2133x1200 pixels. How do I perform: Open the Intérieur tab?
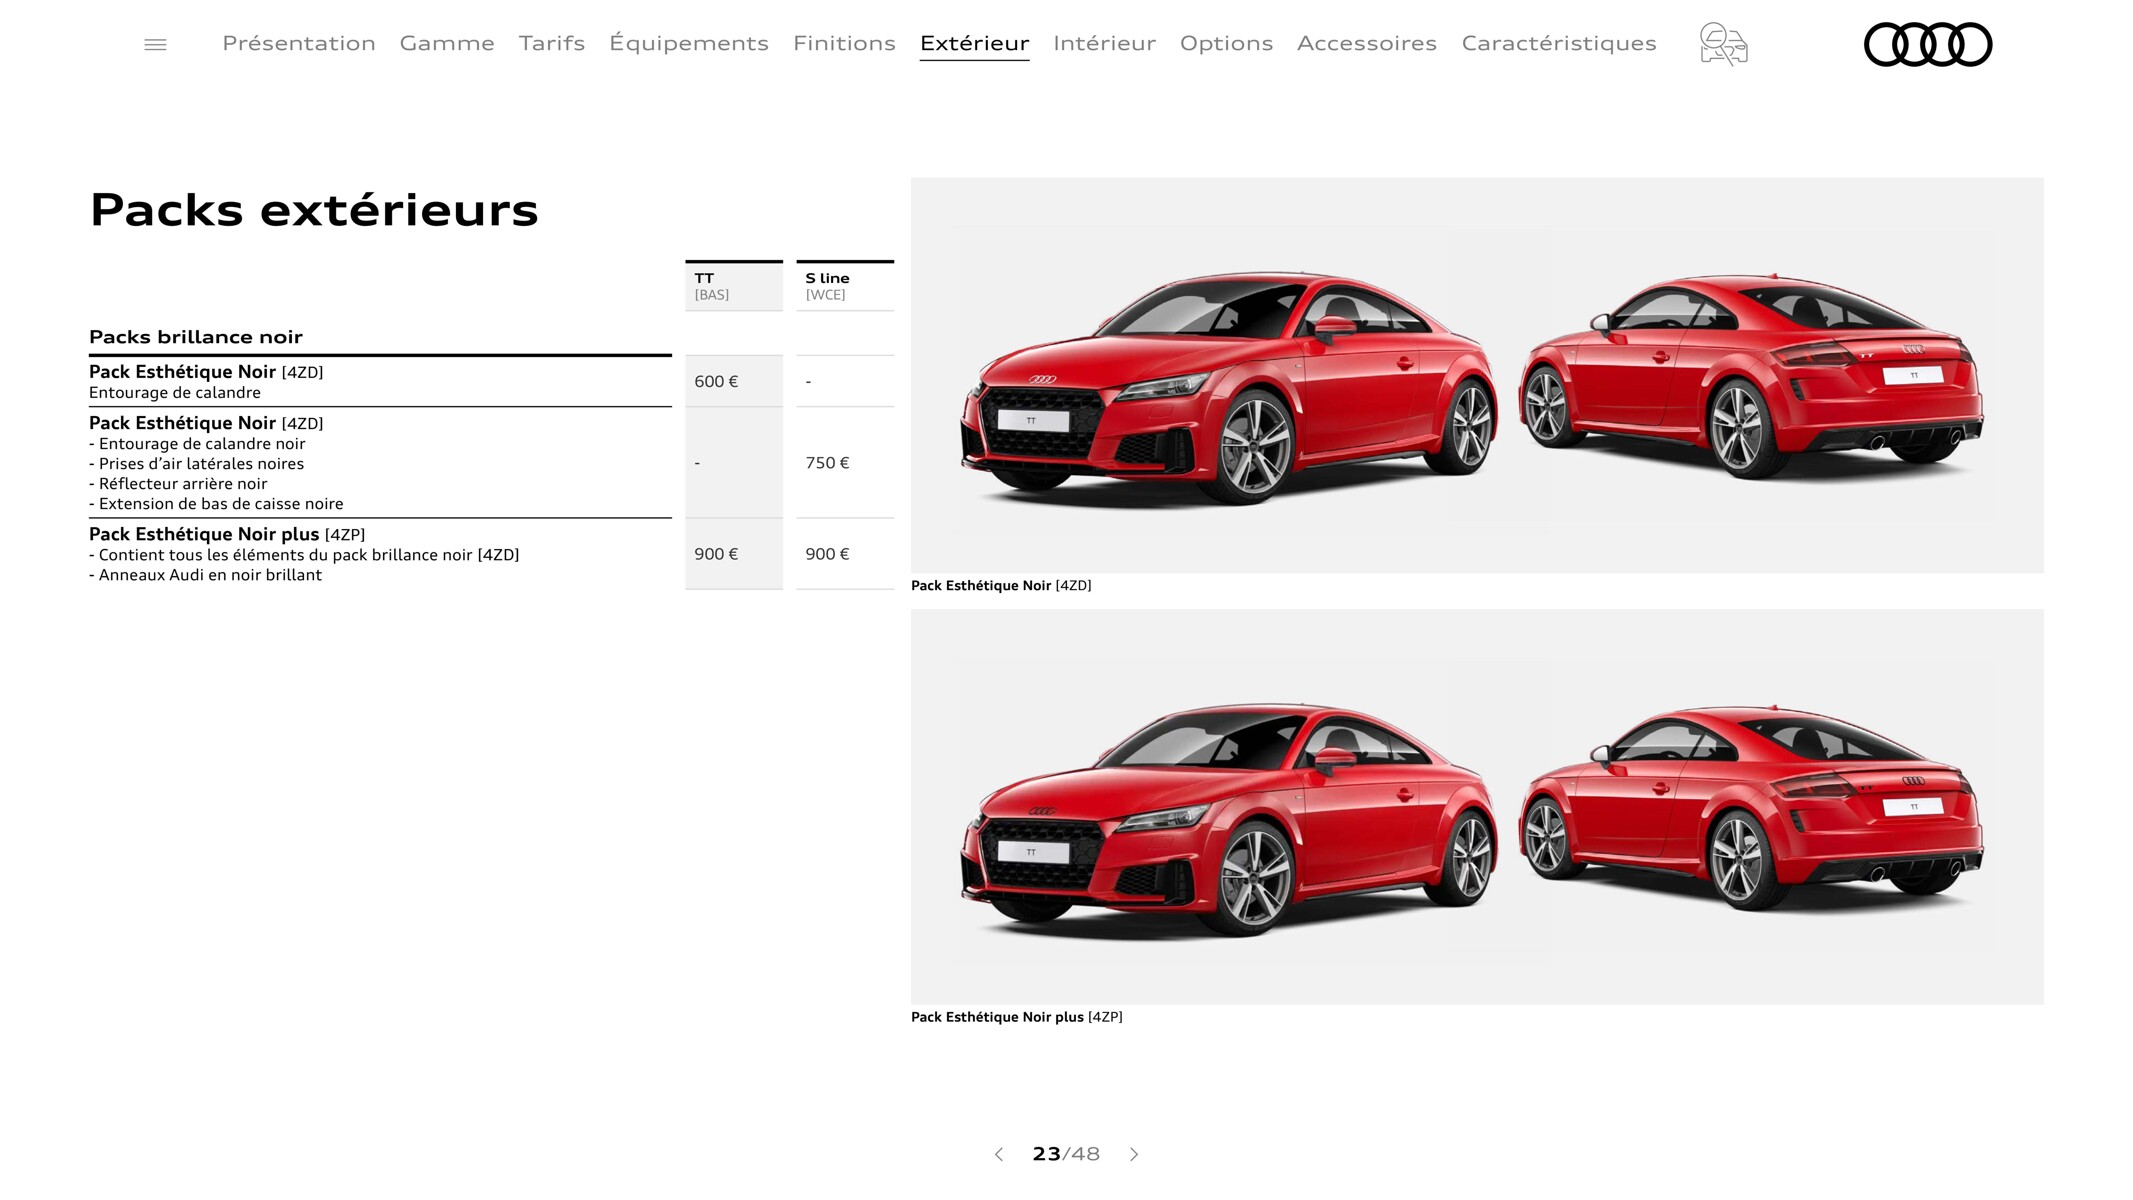1104,43
